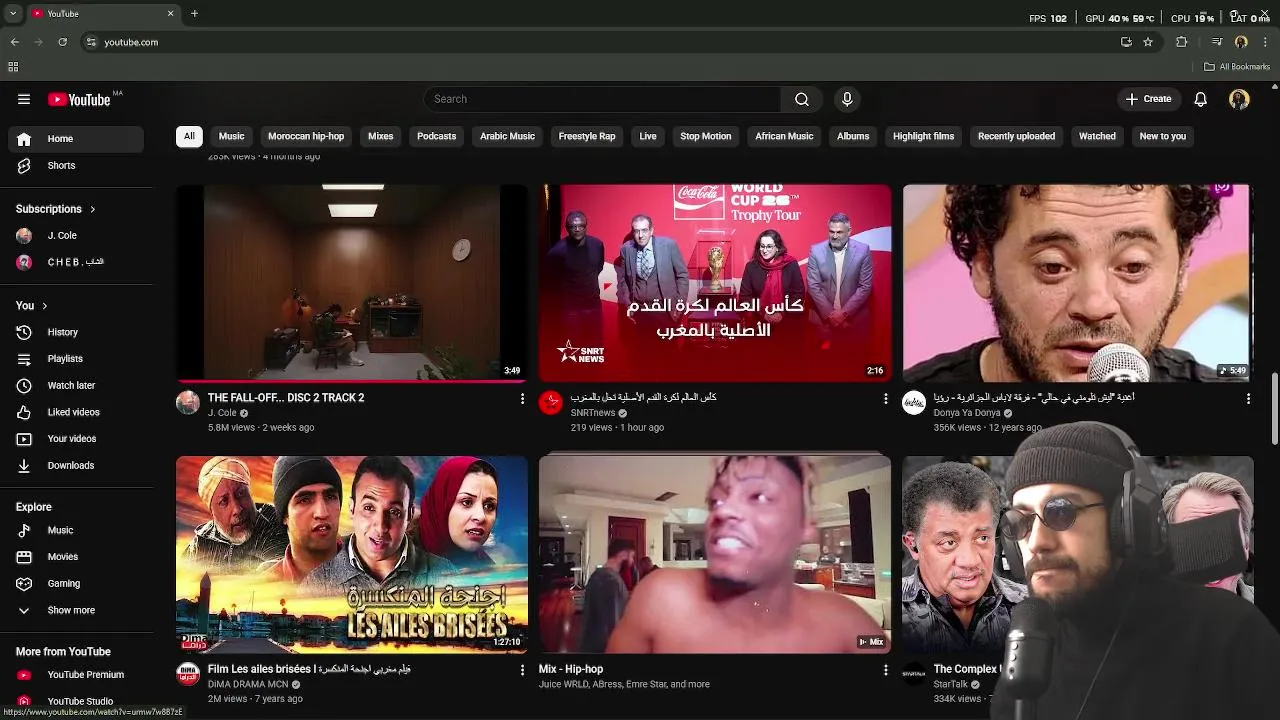The height and width of the screenshot is (720, 1280).
Task: Bookmark this page with star icon
Action: click(x=1148, y=42)
